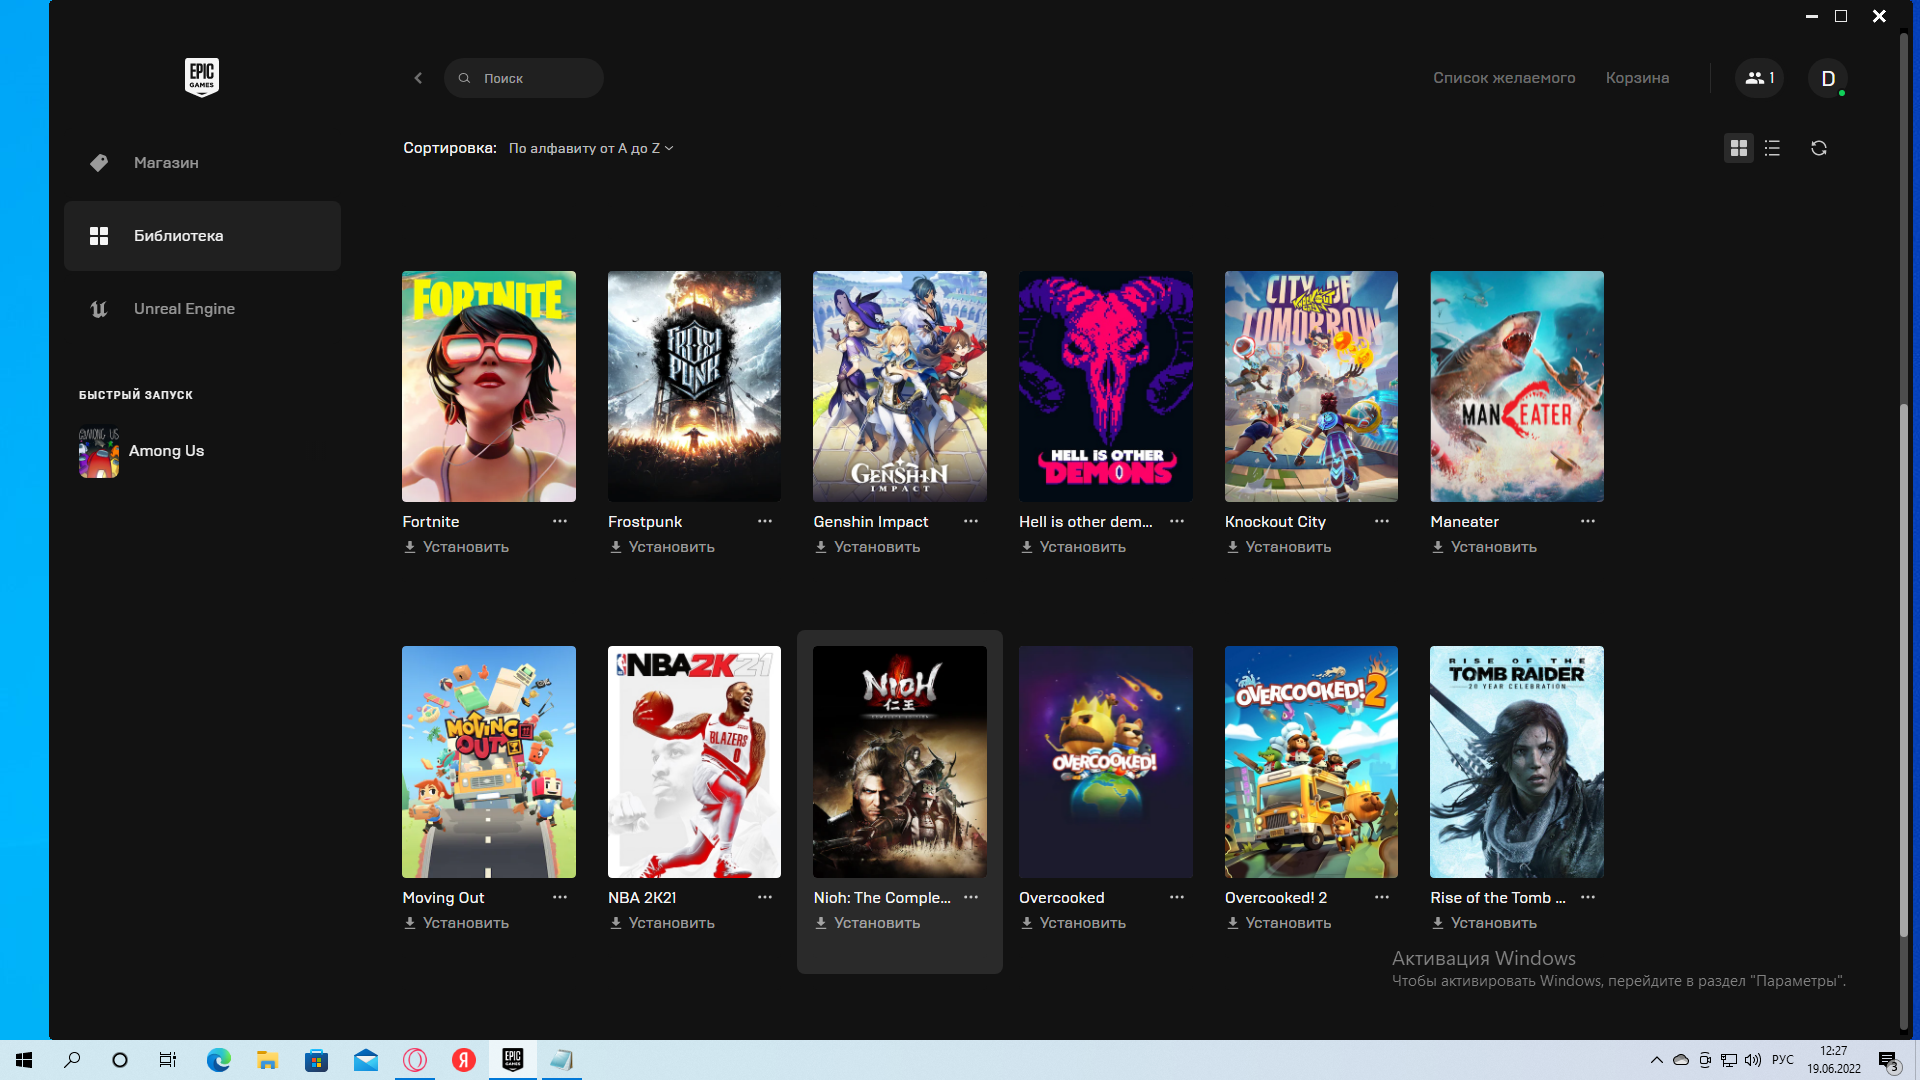Image resolution: width=1920 pixels, height=1080 pixels.
Task: Open the Yandex browser from taskbar
Action: 464,1060
